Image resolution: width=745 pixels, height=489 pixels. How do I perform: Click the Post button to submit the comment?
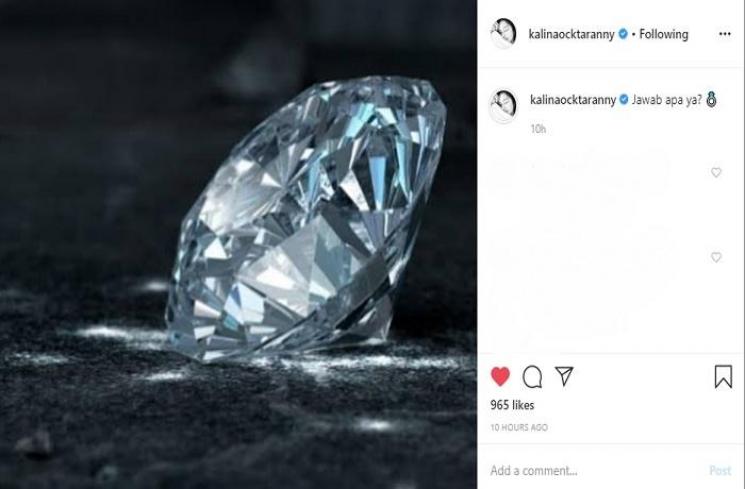(x=720, y=470)
